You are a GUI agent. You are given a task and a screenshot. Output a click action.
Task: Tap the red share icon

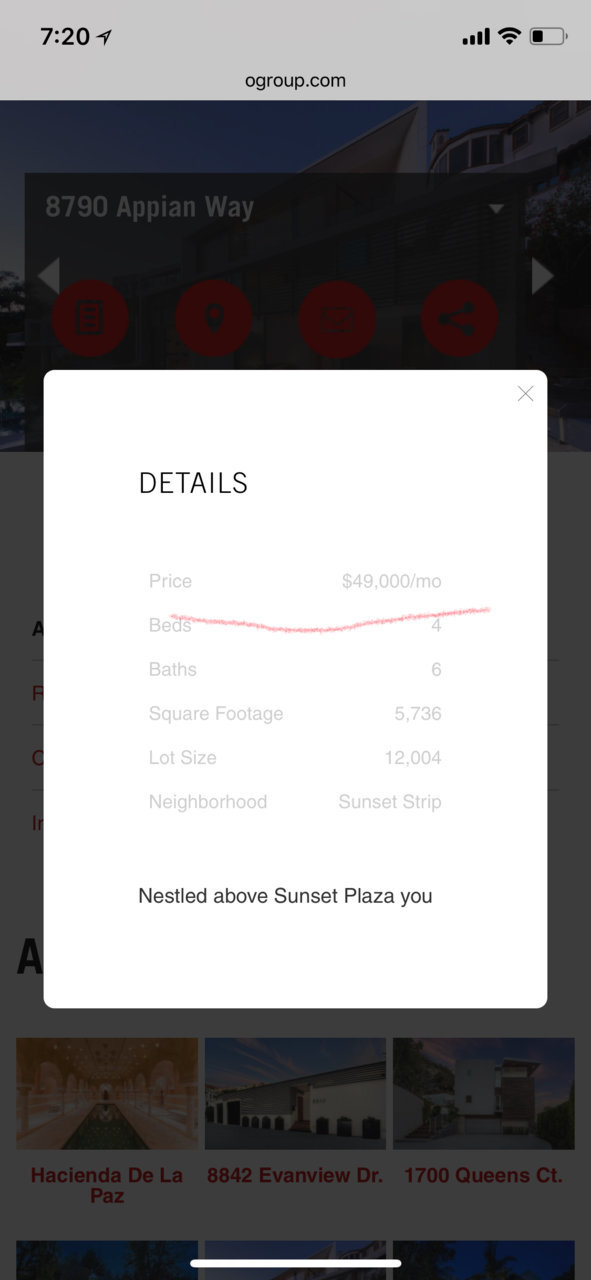[460, 319]
